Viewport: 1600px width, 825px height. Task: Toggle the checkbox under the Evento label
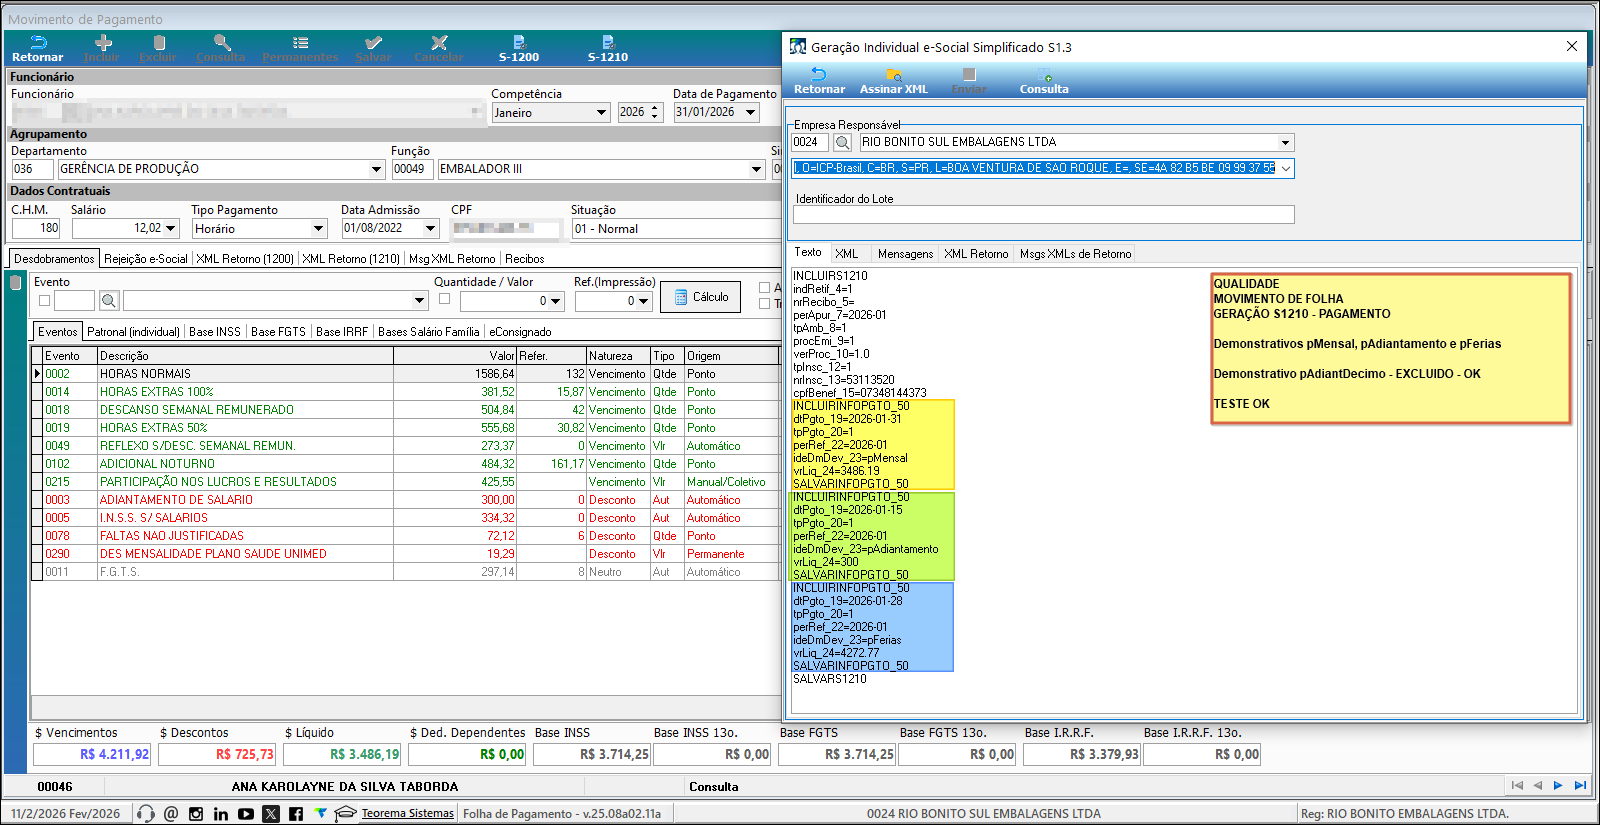(x=44, y=300)
